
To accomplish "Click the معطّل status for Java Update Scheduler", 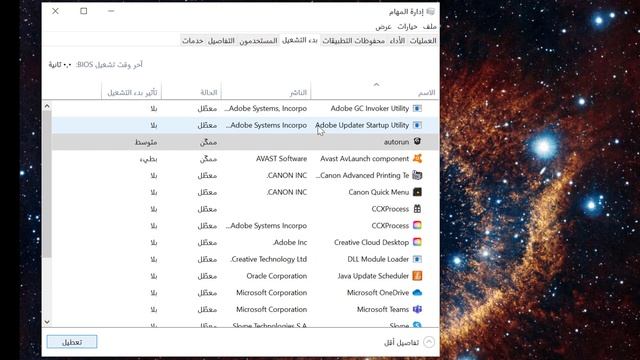I will click(x=207, y=276).
